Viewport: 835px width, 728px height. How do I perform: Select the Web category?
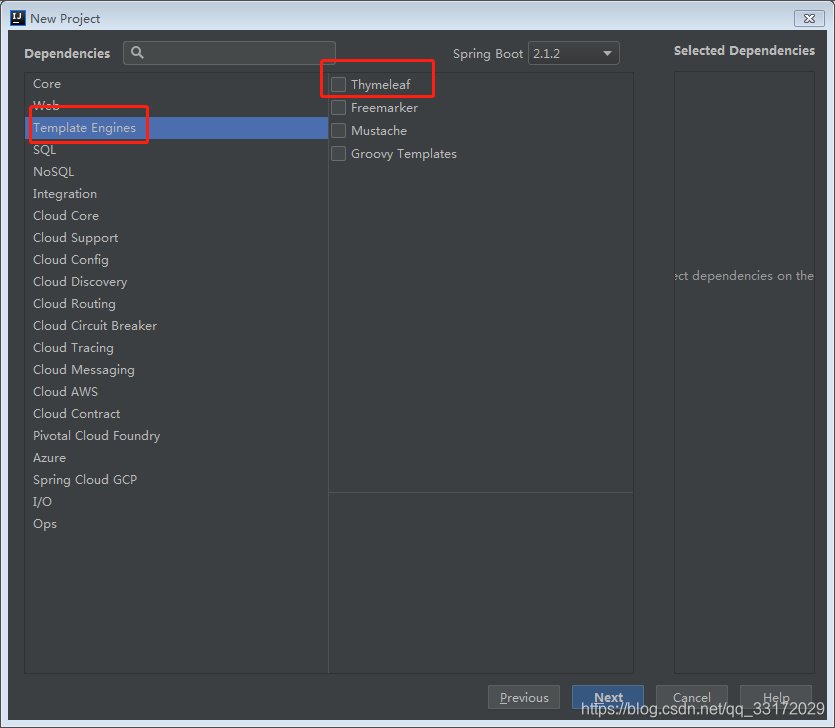pyautogui.click(x=176, y=105)
